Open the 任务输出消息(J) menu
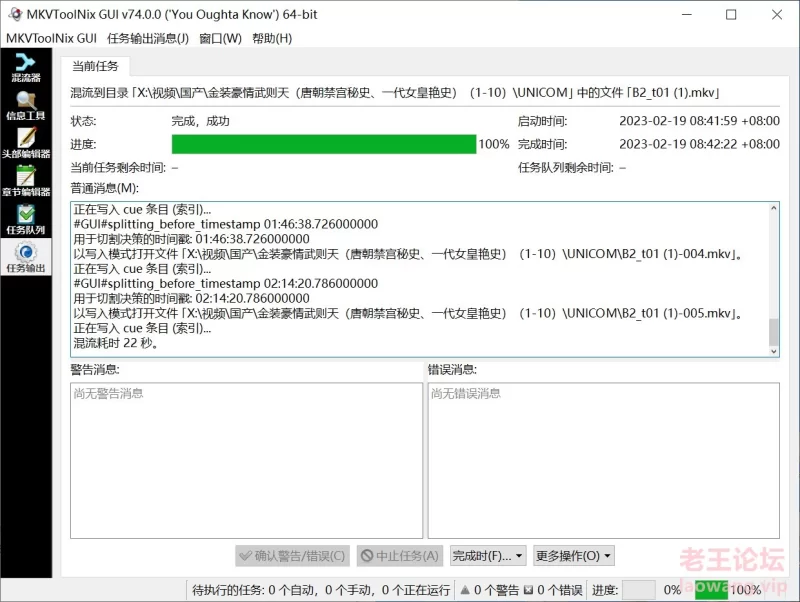The height and width of the screenshot is (602, 800). (x=148, y=38)
